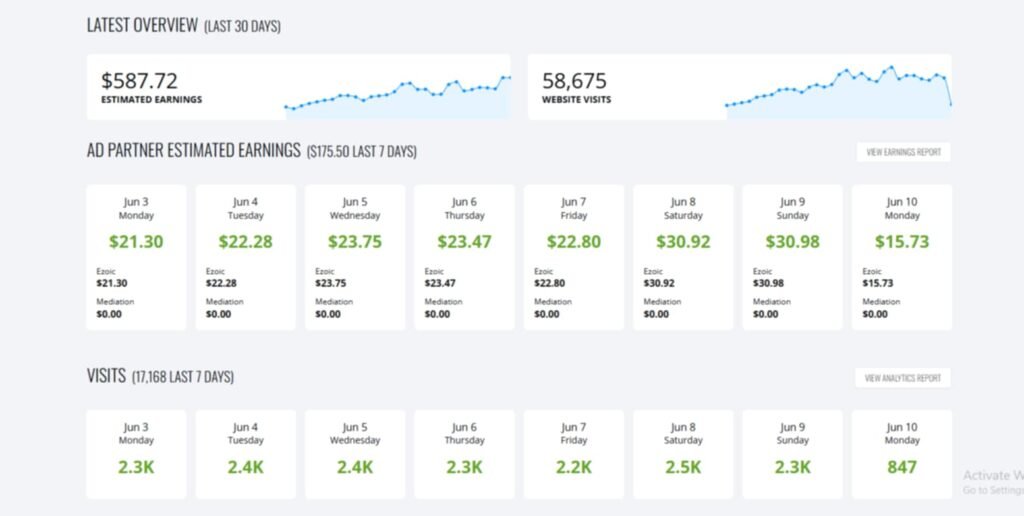This screenshot has height=516, width=1024.
Task: Click the View Analytics Report button
Action: tap(902, 378)
